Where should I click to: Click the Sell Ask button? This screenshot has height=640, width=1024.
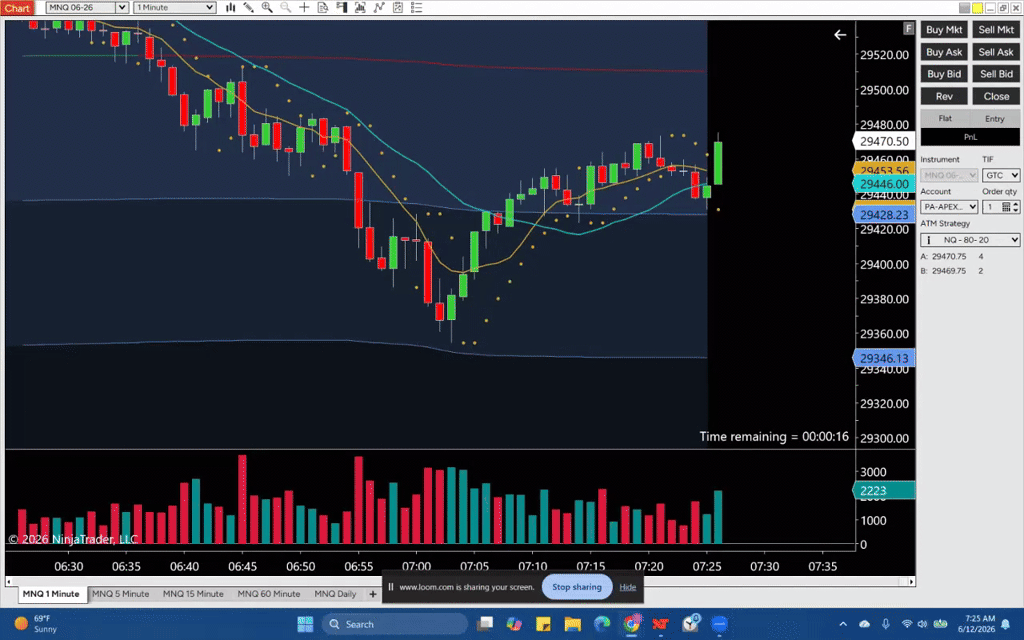pos(996,52)
